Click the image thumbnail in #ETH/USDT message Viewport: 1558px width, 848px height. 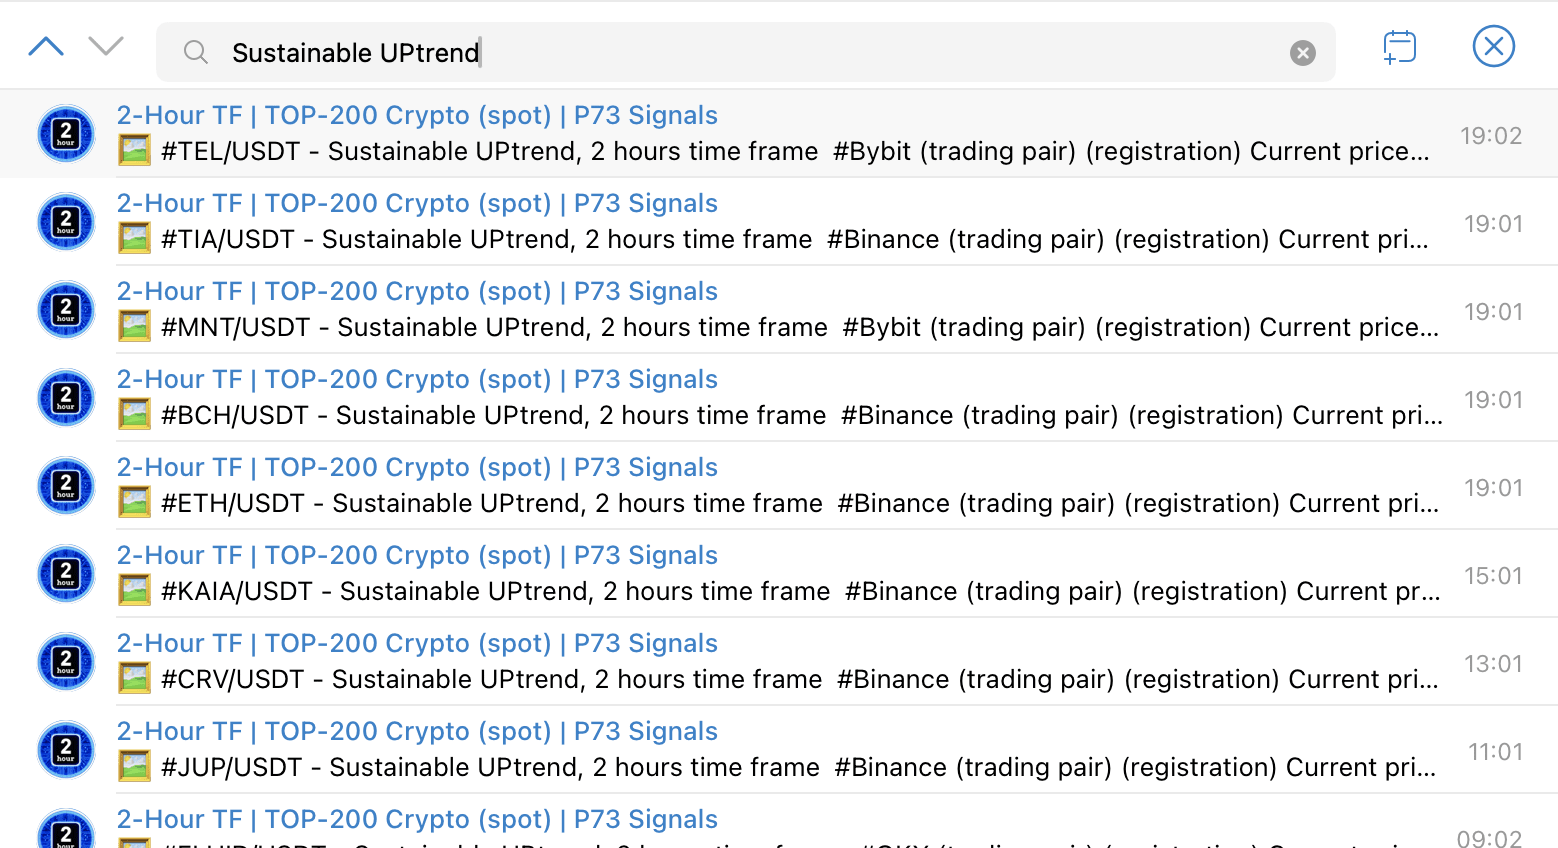click(134, 502)
